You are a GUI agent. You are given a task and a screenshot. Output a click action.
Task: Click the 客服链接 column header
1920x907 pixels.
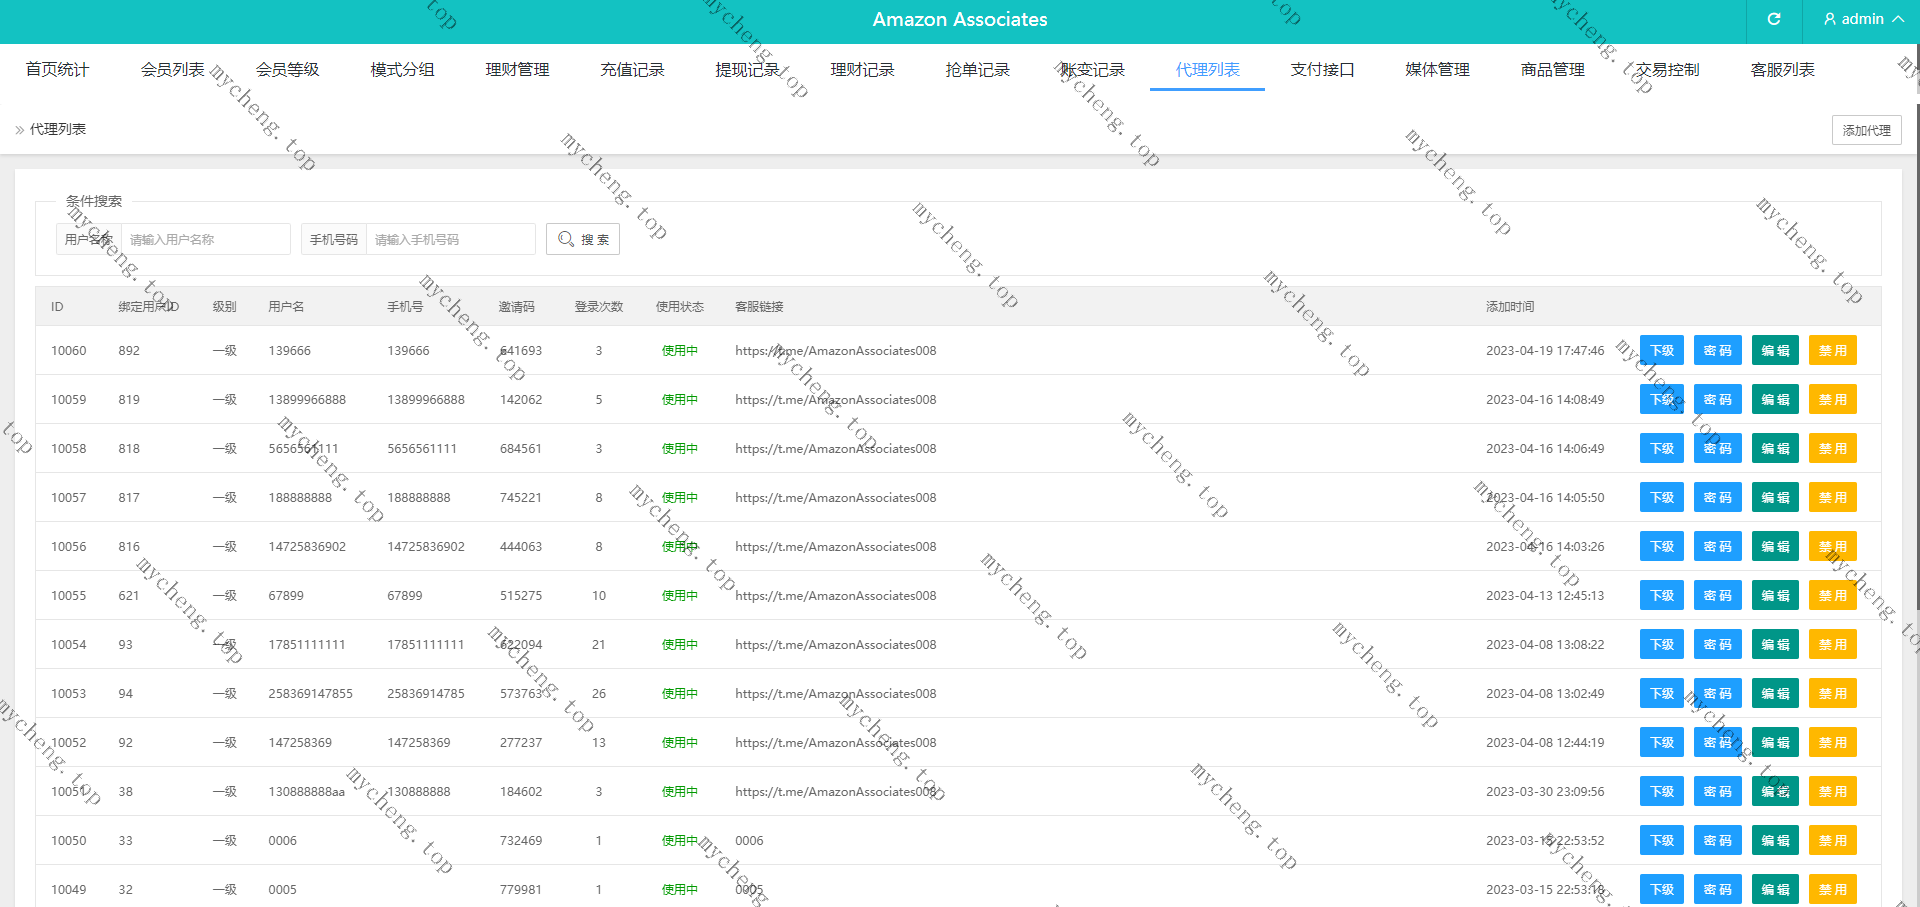coord(759,306)
